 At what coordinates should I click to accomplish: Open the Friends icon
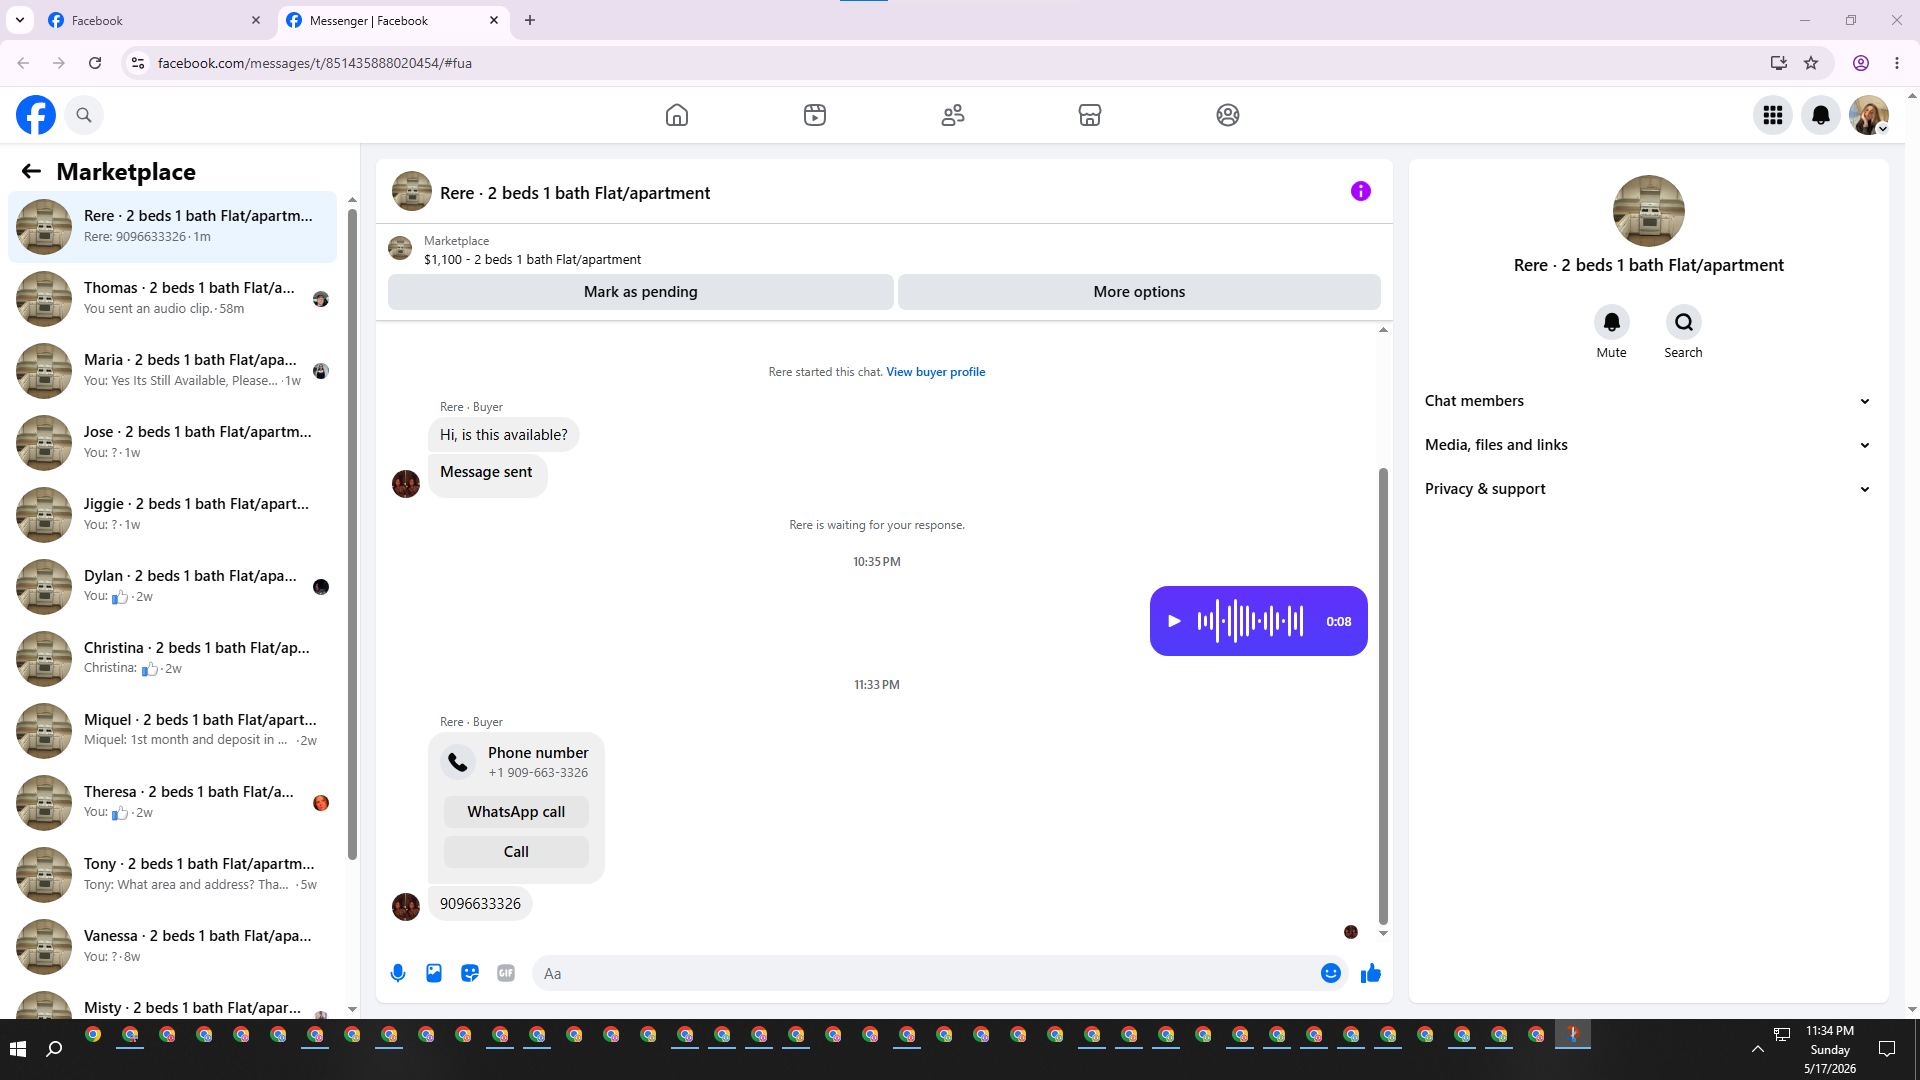coord(953,115)
